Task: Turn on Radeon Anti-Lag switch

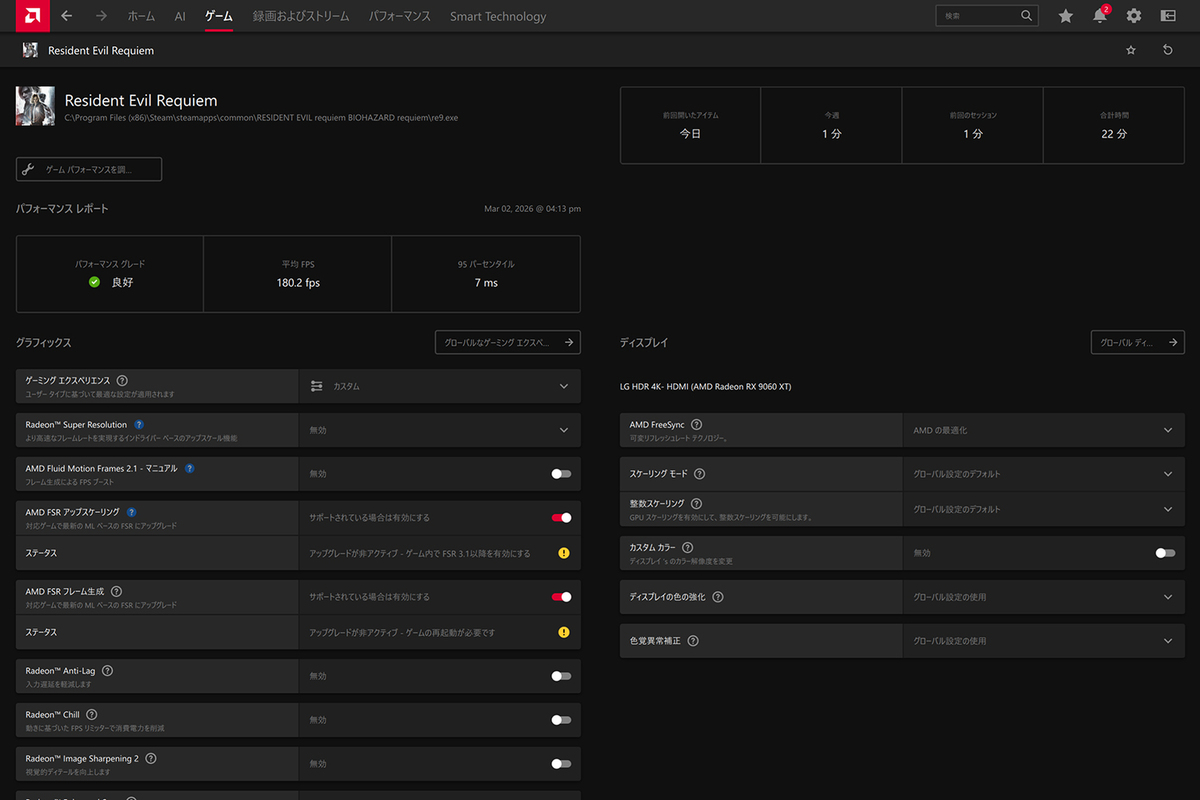Action: point(561,676)
